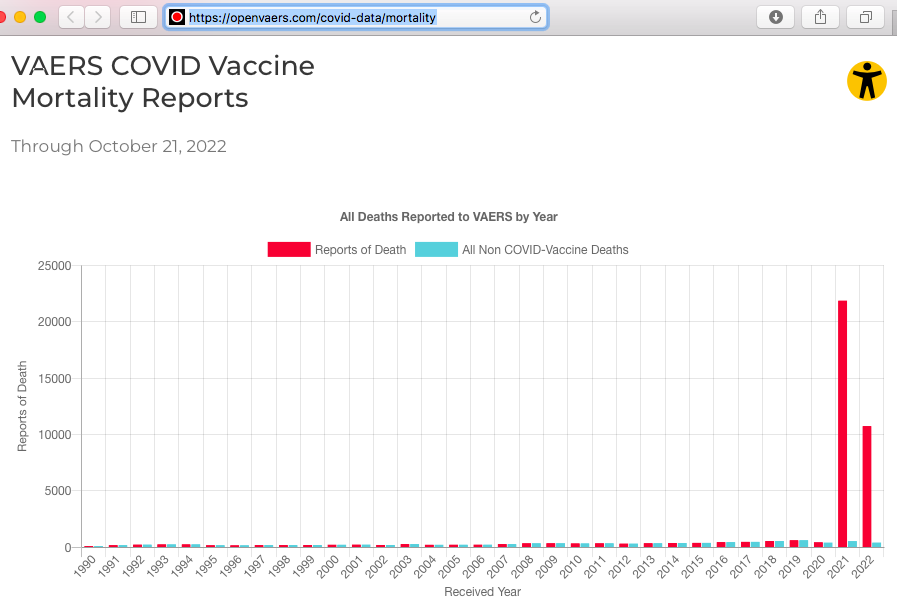Toggle the Reports of Death legend series
Viewport: 897px width, 604px height.
click(x=360, y=250)
